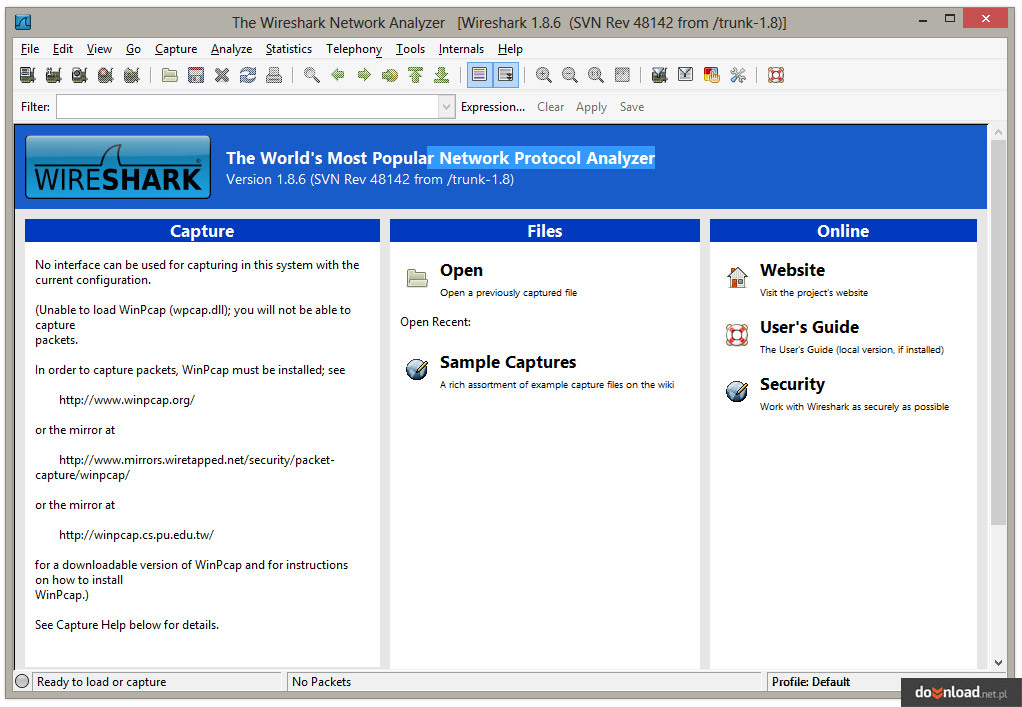Go forward in packet history
1022x707 pixels.
(364, 75)
